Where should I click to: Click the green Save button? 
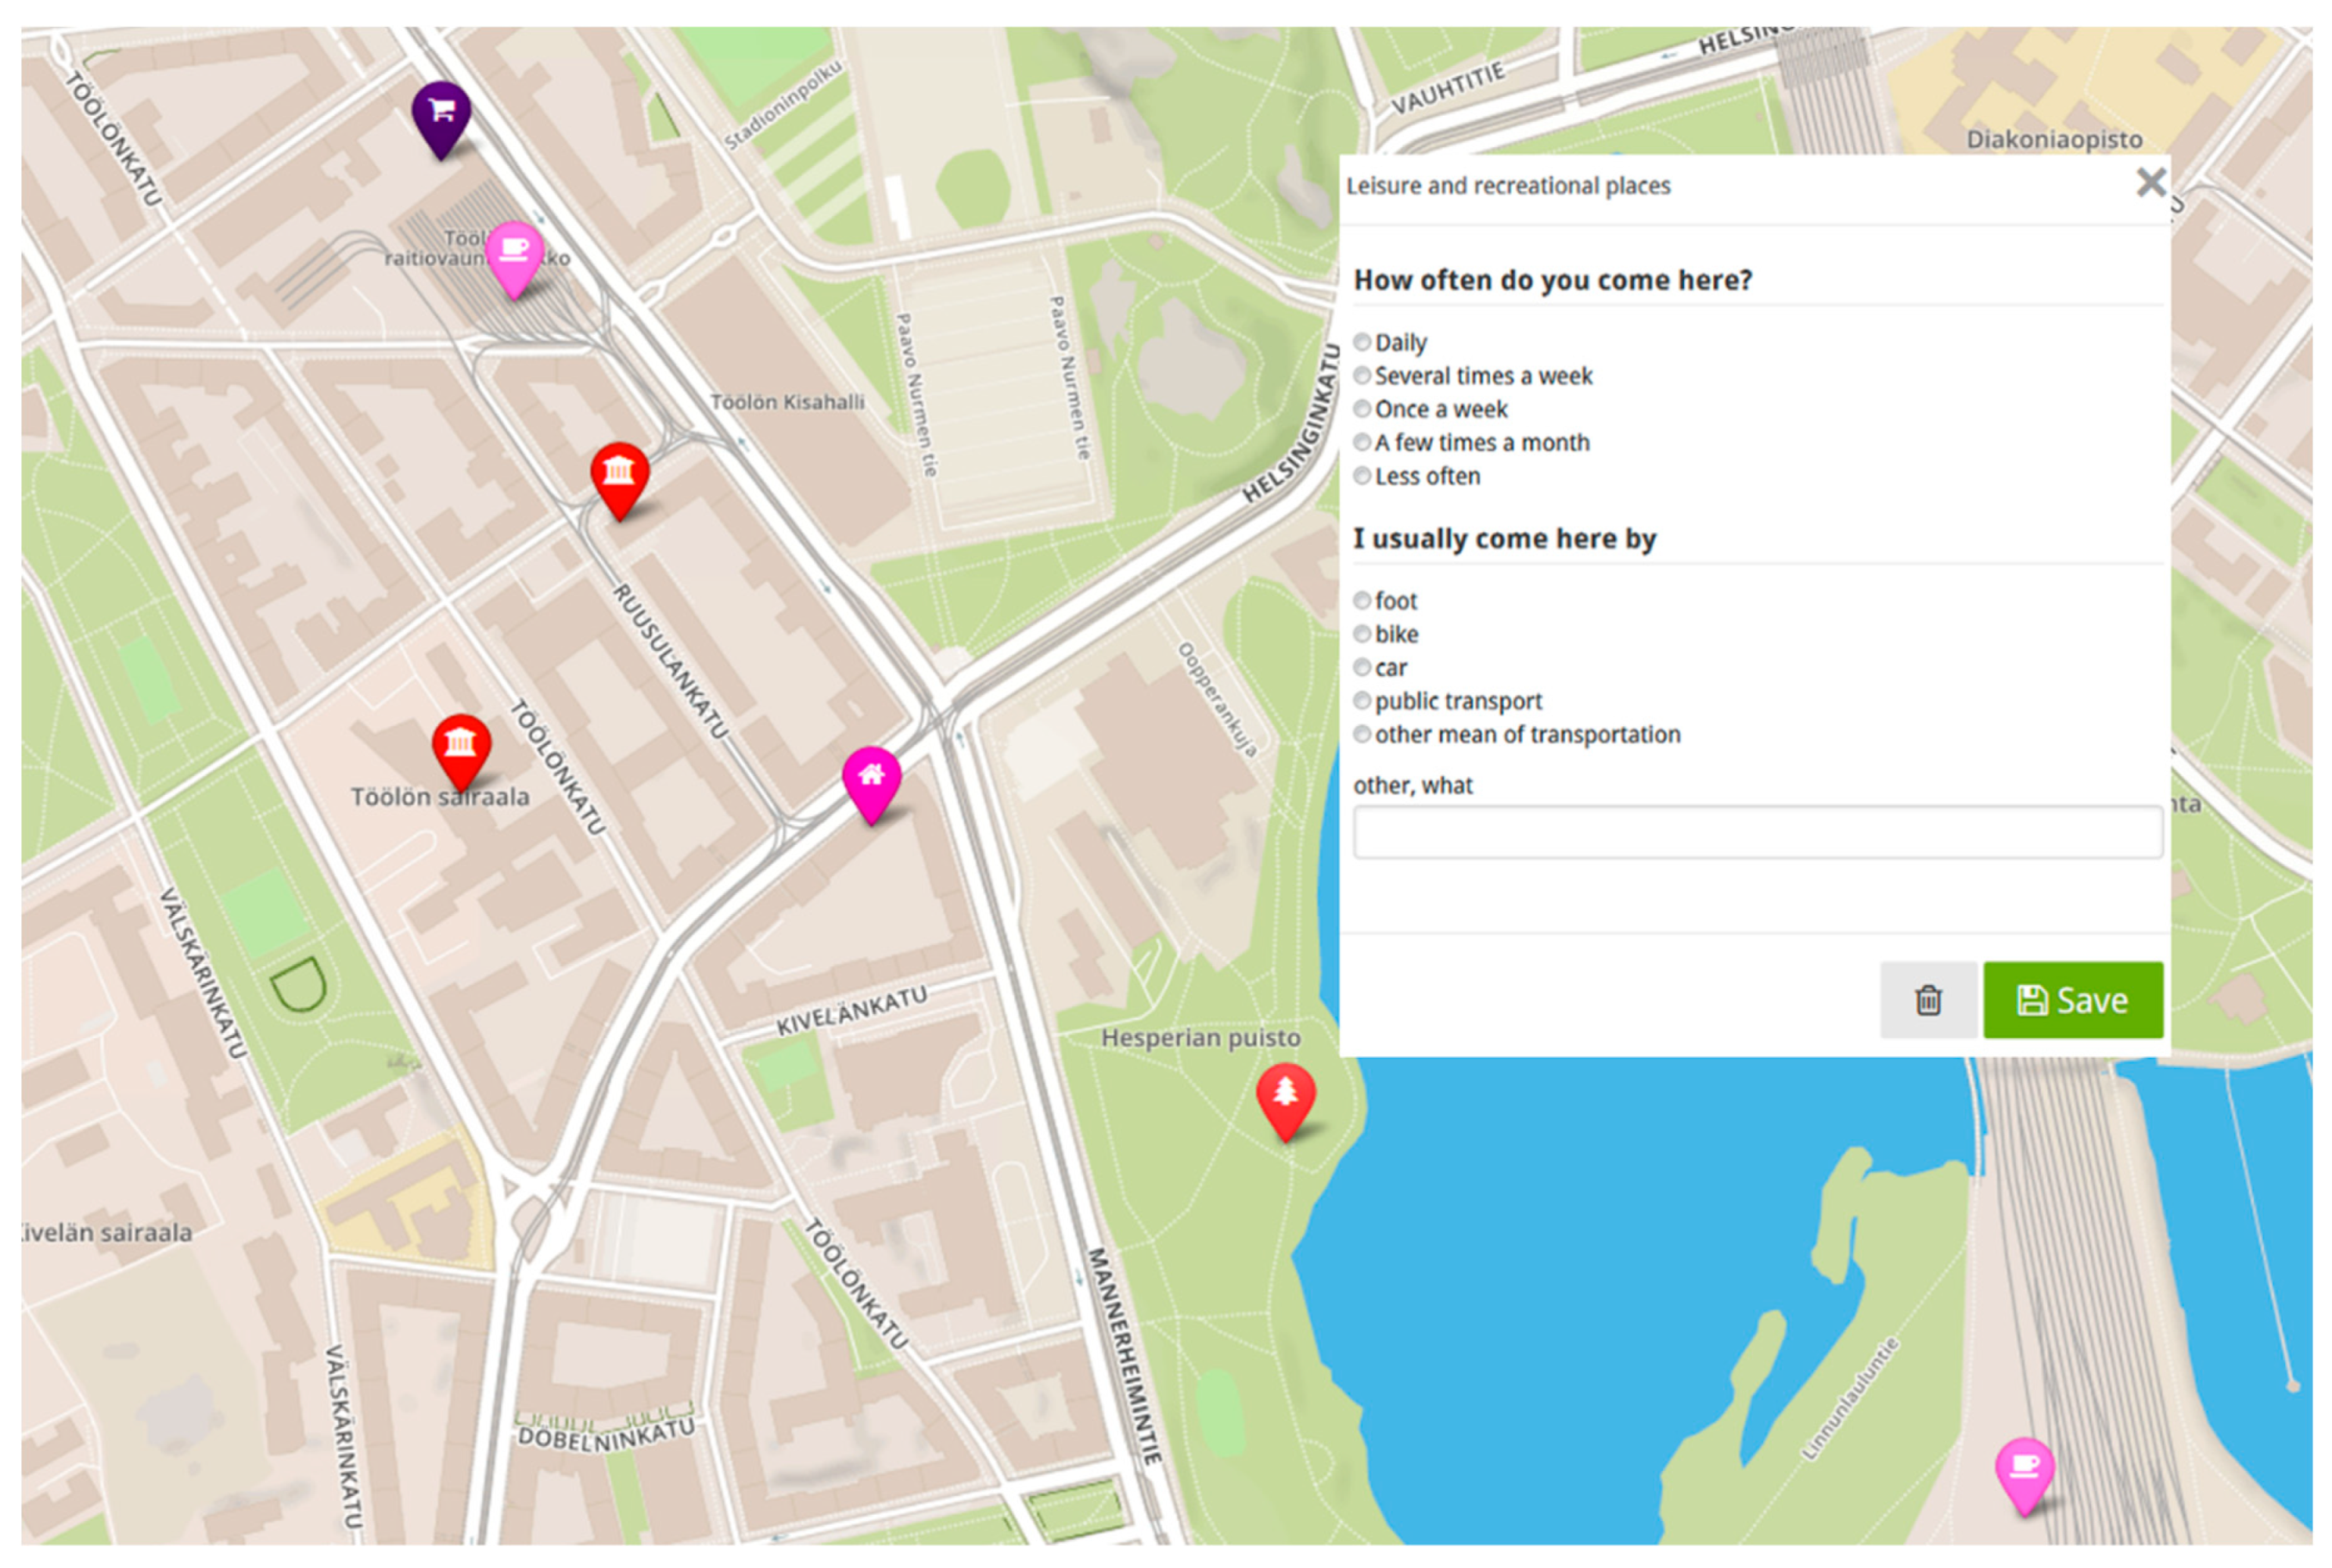[x=2072, y=1000]
